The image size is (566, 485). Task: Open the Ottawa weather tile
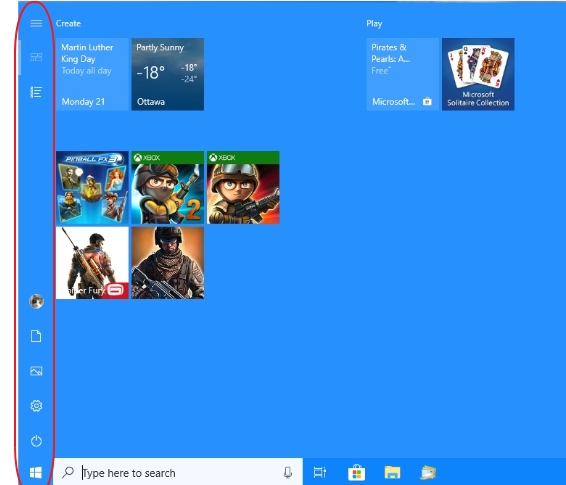pyautogui.click(x=167, y=74)
